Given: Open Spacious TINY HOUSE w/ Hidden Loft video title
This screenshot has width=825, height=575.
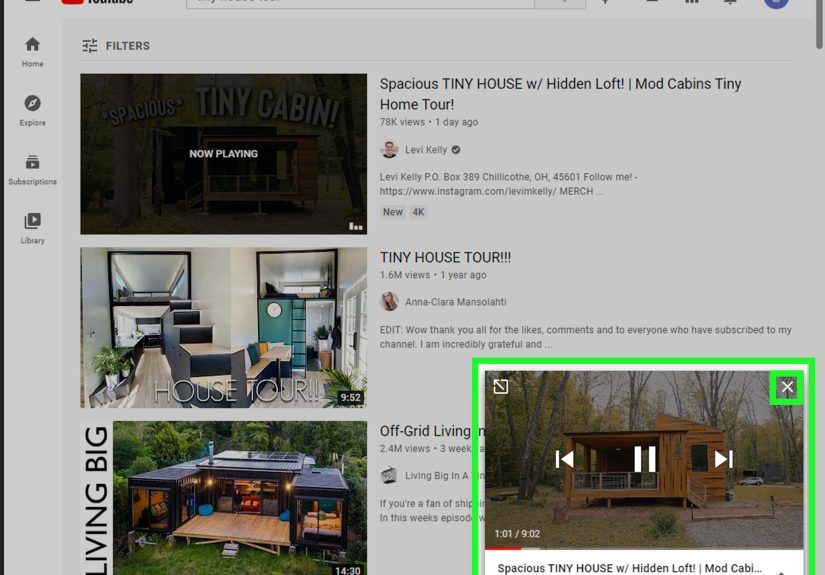Looking at the screenshot, I should (560, 94).
